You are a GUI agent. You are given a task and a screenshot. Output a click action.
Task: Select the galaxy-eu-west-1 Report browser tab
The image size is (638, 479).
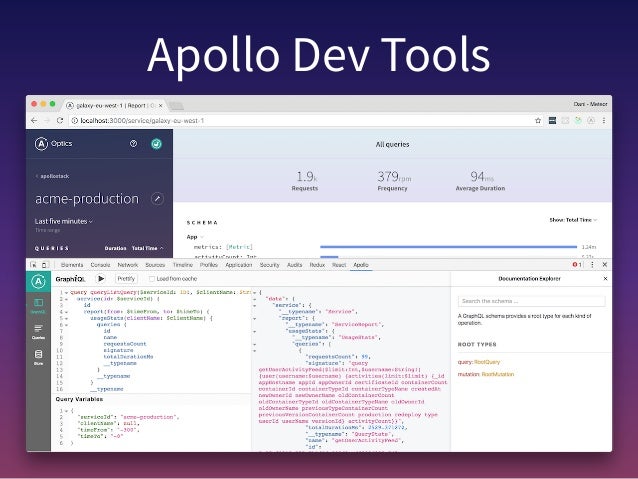[x=115, y=105]
